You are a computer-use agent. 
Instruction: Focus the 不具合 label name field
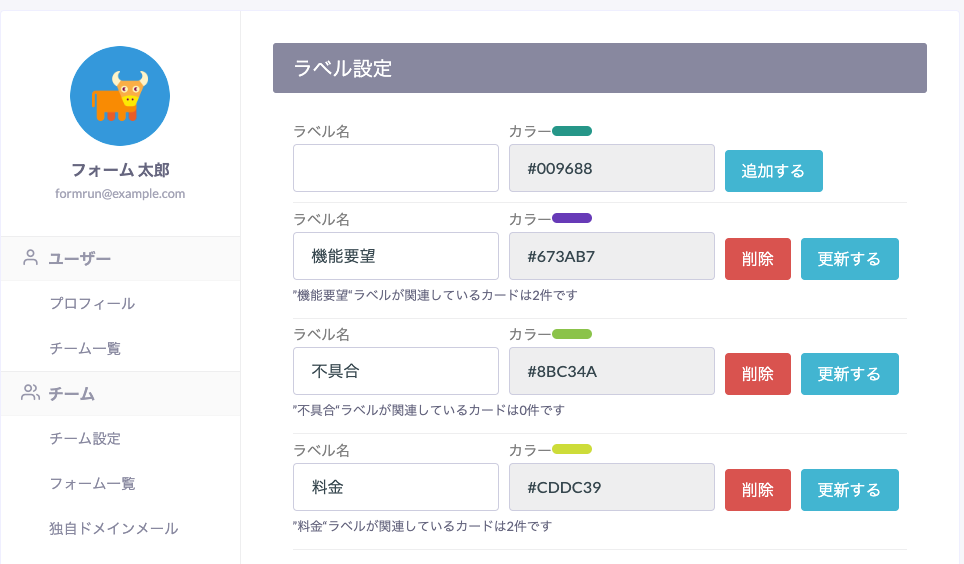point(395,371)
